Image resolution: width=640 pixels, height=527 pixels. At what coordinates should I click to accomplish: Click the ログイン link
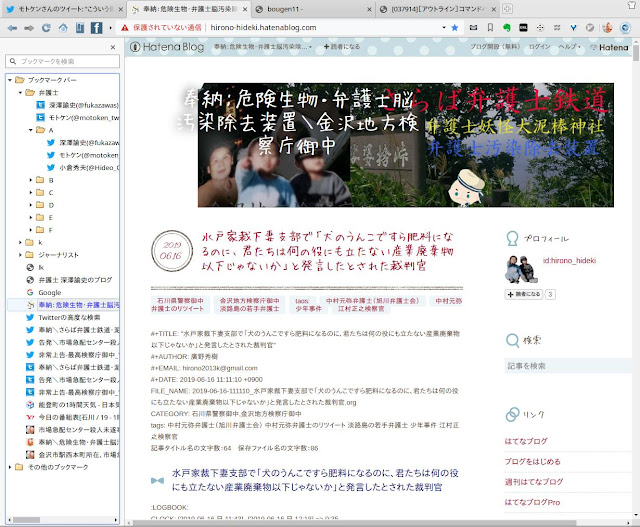tap(540, 47)
